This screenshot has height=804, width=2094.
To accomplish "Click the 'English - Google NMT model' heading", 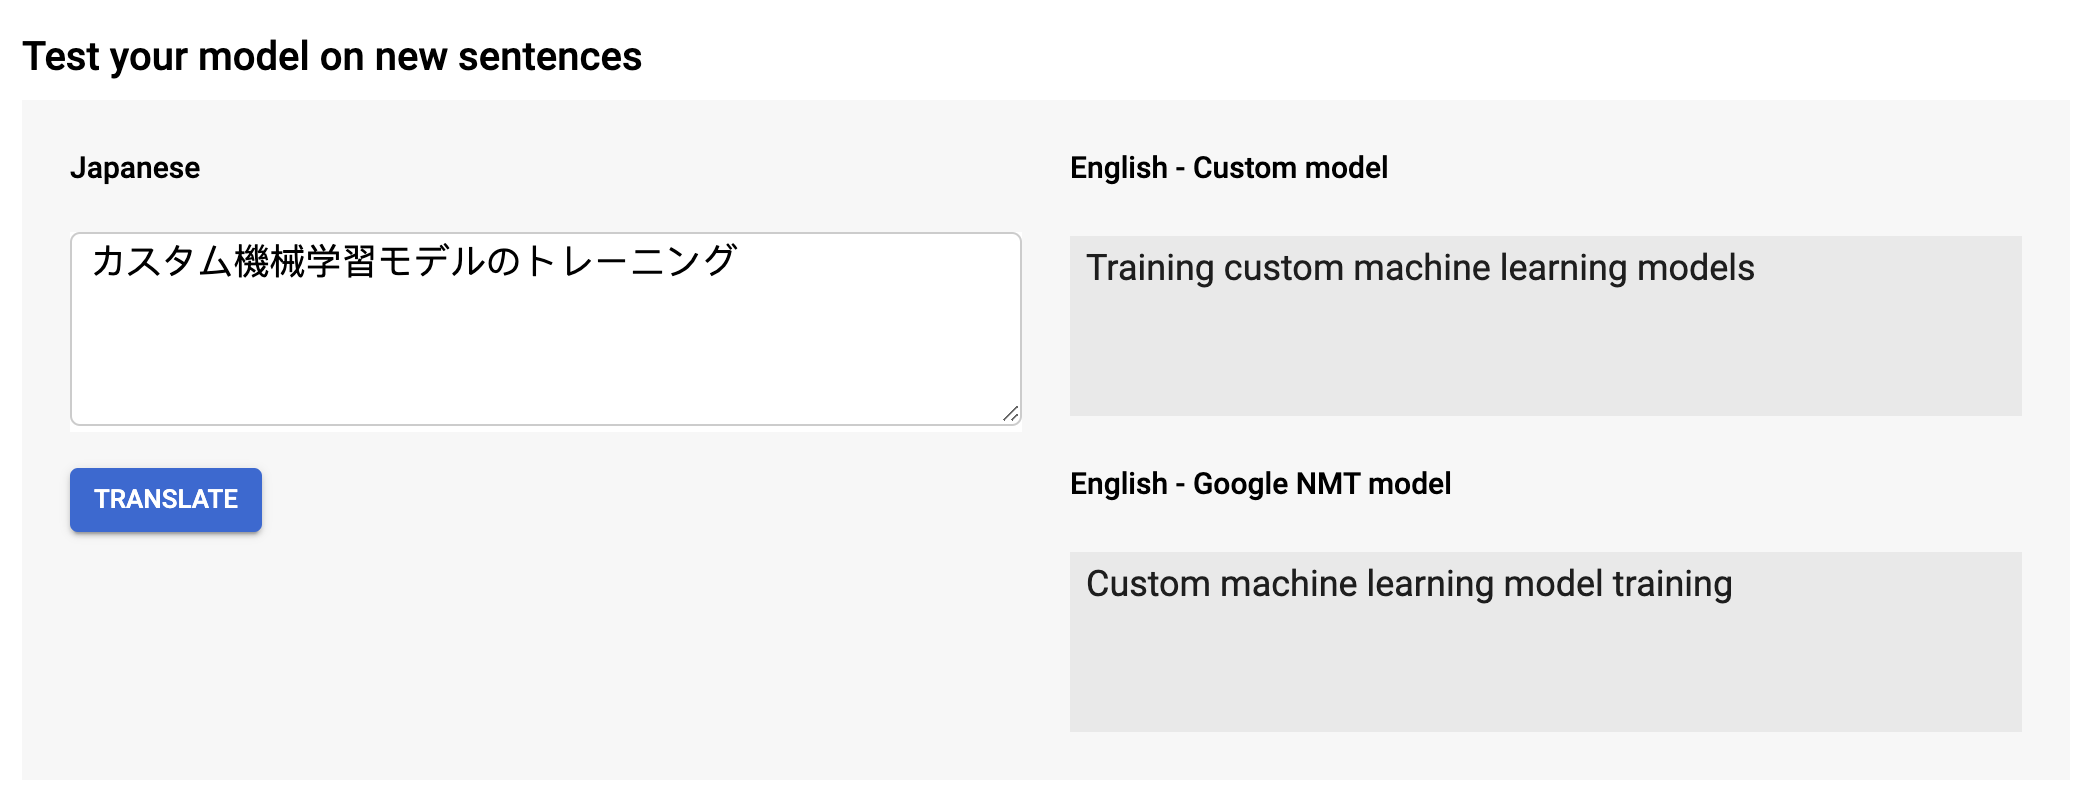I will click(x=1262, y=483).
